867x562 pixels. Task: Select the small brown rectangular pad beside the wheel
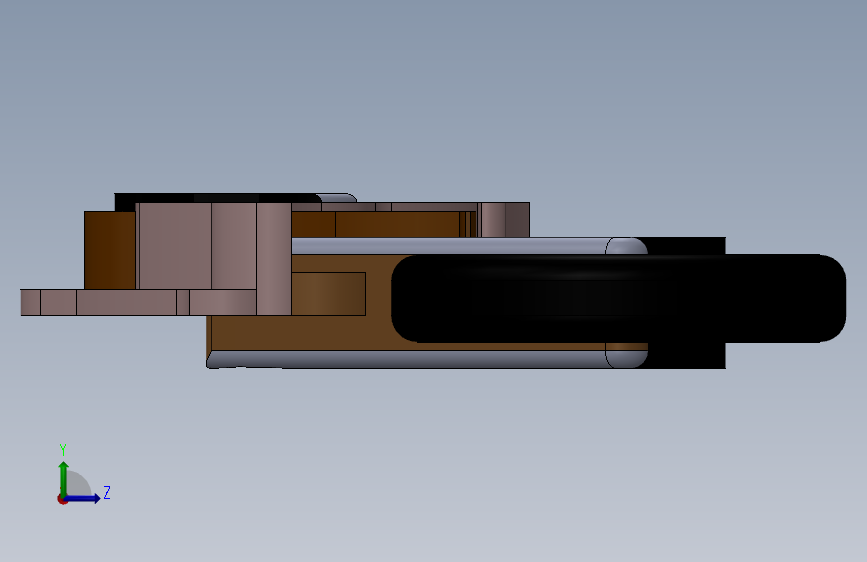tap(328, 294)
